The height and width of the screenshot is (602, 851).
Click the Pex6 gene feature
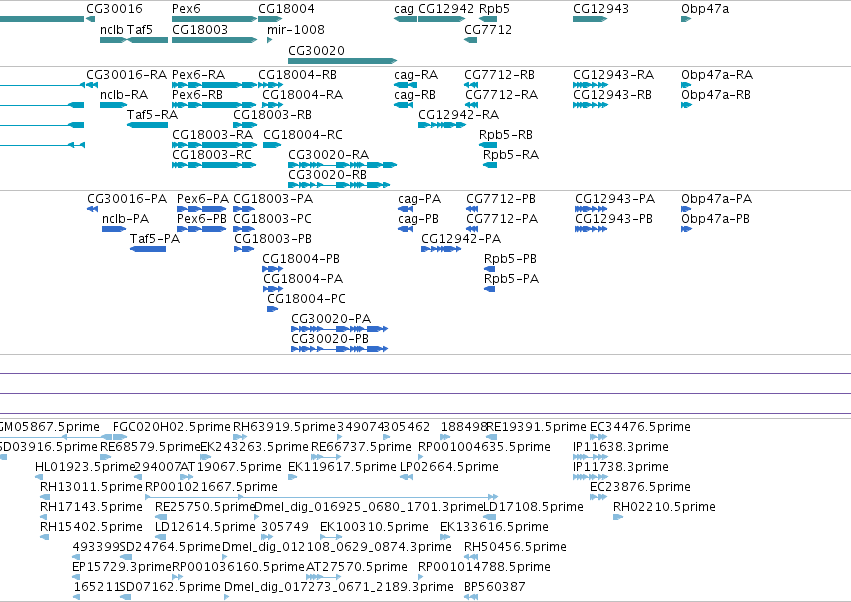214,19
